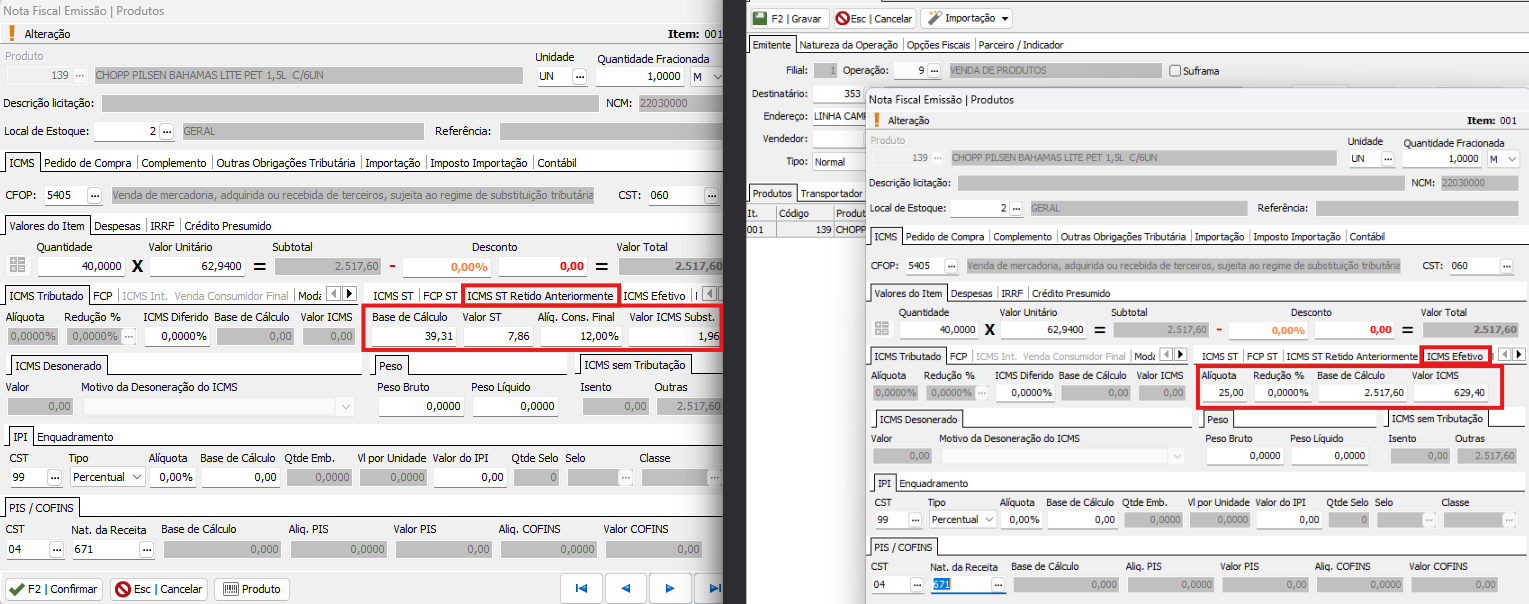Open Quantidade Fracionada M dropdown in right window
The image size is (1529, 604).
click(x=1511, y=159)
